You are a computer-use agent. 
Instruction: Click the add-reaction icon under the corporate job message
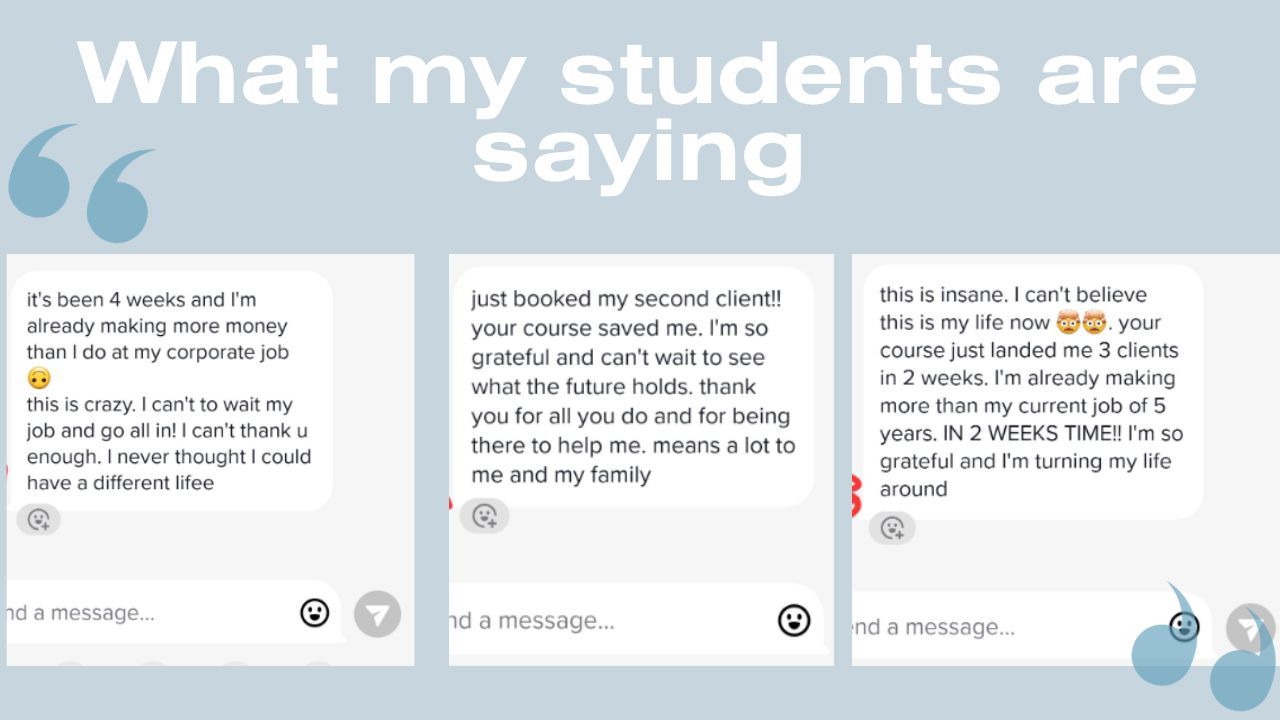point(39,519)
